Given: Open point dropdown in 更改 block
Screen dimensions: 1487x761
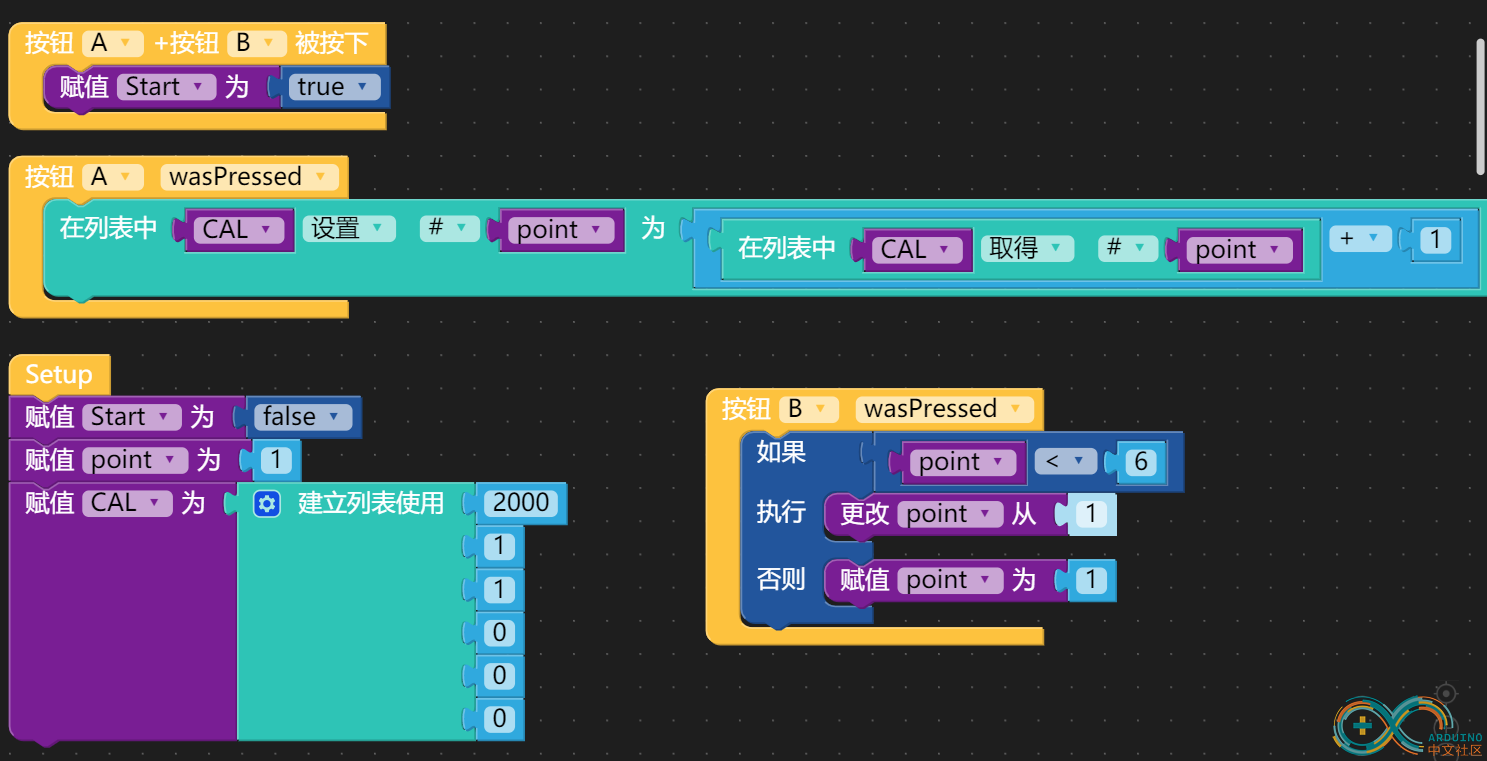Looking at the screenshot, I should coord(950,514).
